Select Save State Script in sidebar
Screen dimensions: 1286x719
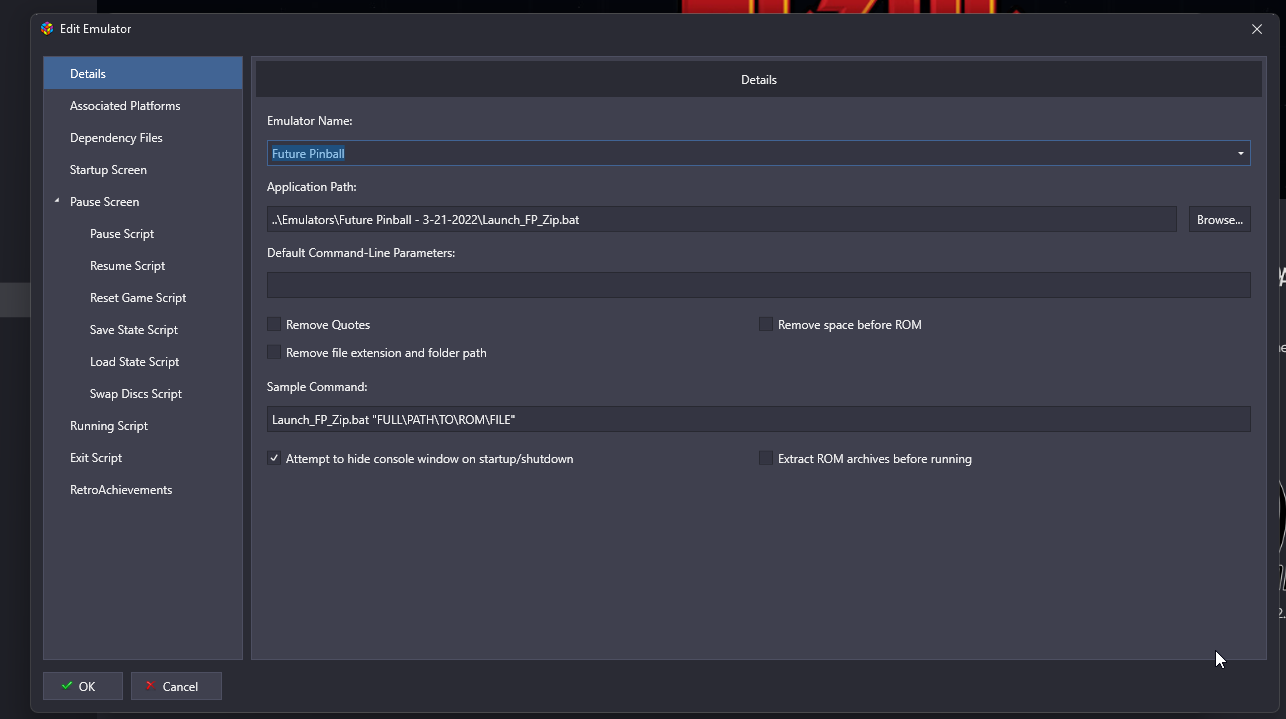pyautogui.click(x=134, y=330)
